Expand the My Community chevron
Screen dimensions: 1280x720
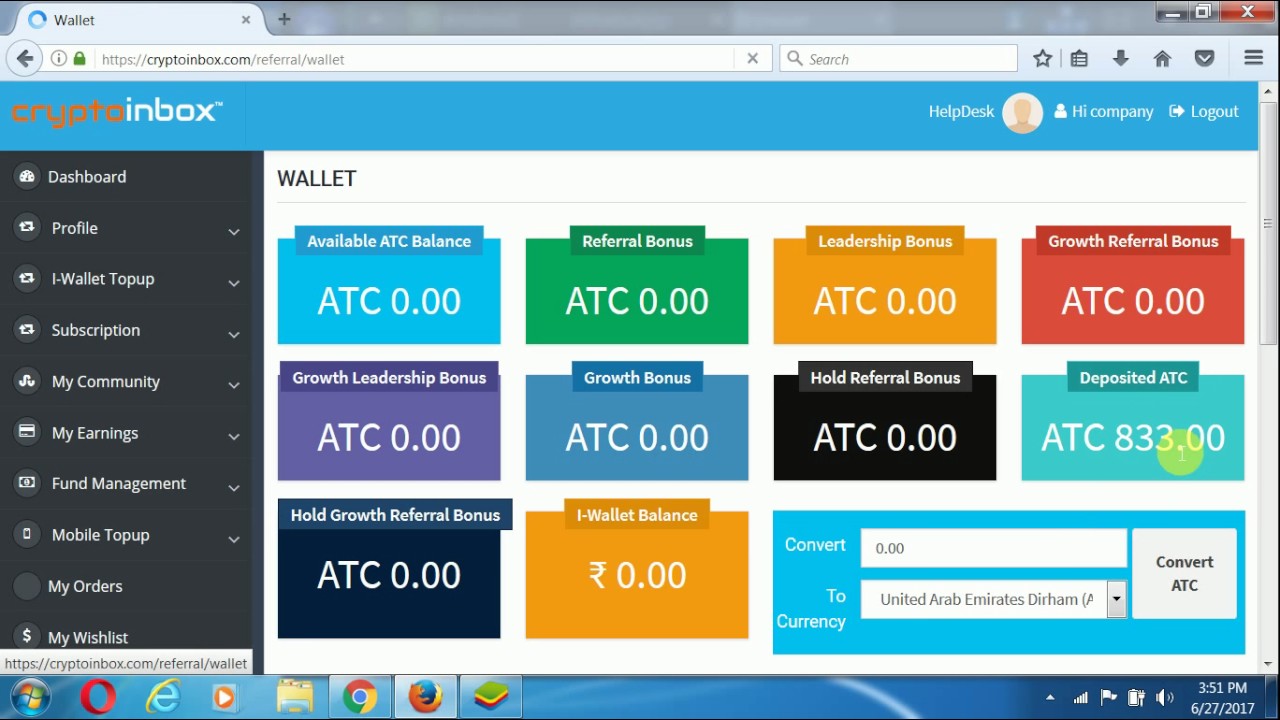pyautogui.click(x=233, y=385)
